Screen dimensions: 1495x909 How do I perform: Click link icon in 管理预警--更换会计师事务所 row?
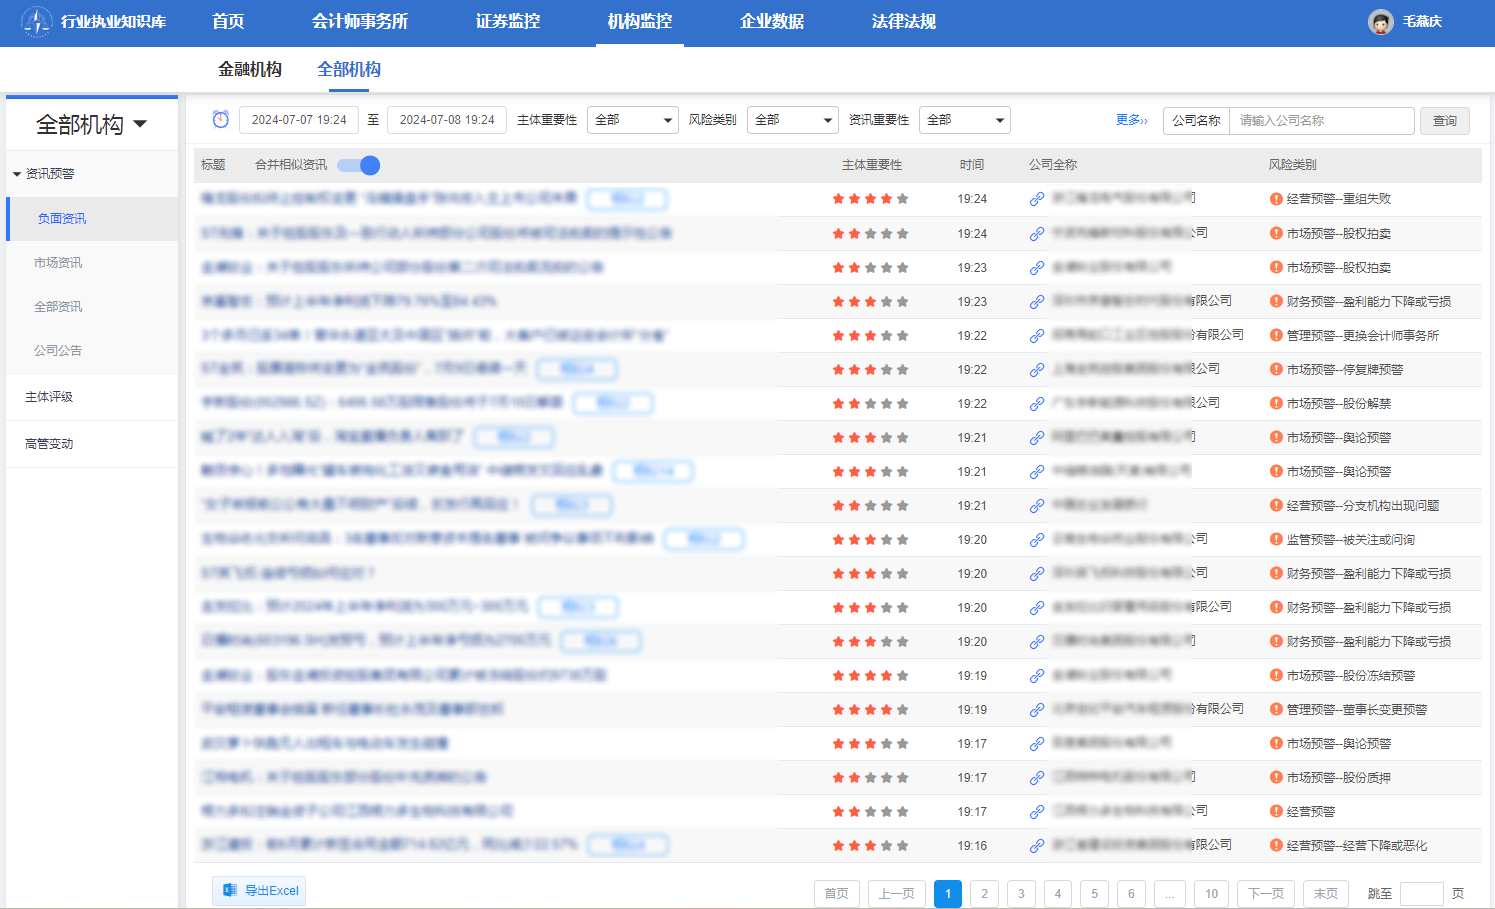[1037, 336]
